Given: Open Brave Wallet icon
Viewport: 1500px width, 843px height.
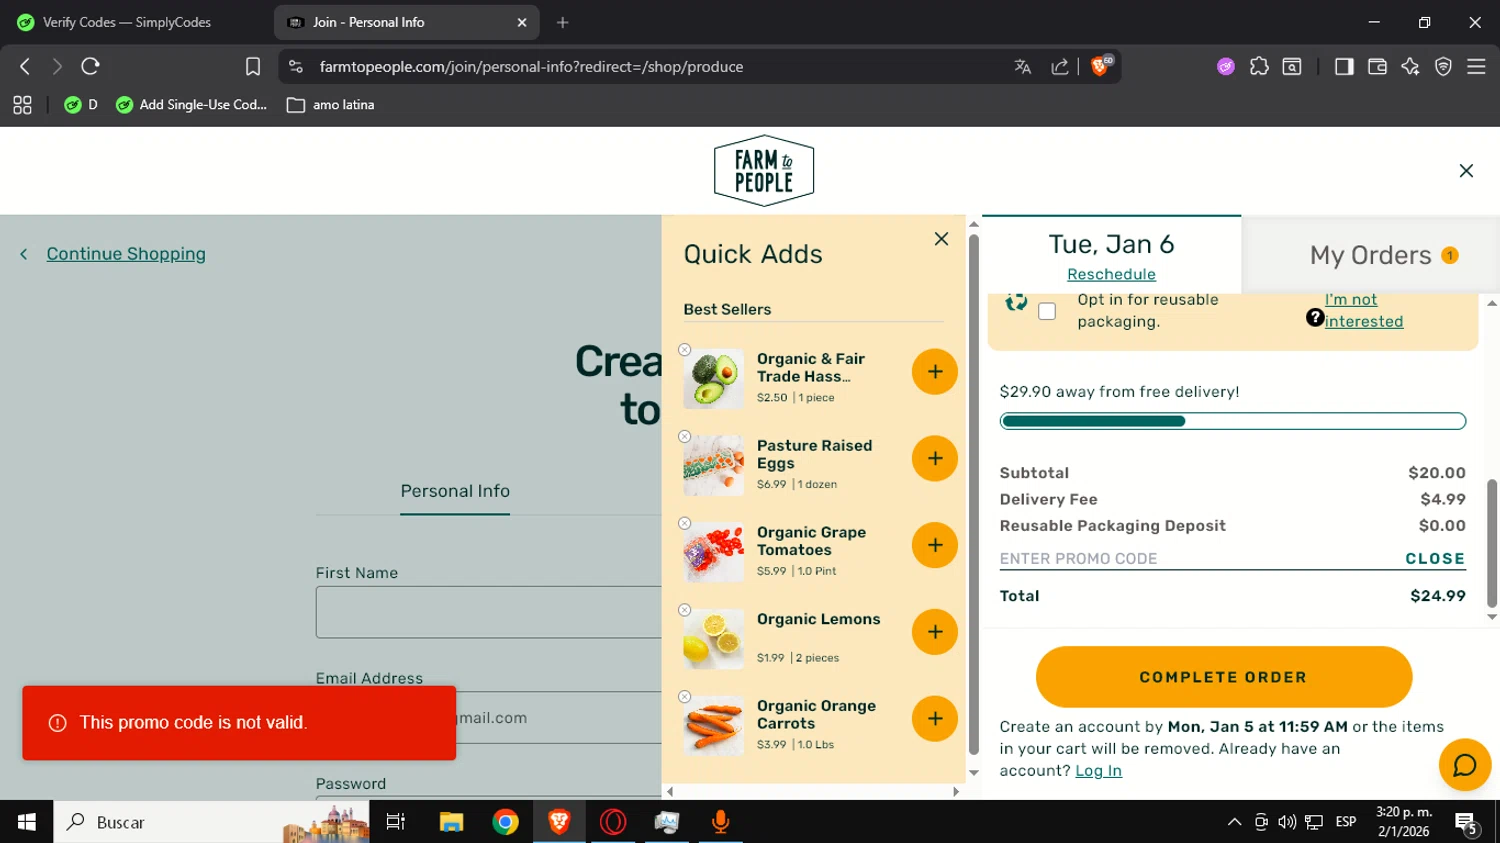Looking at the screenshot, I should [1377, 67].
